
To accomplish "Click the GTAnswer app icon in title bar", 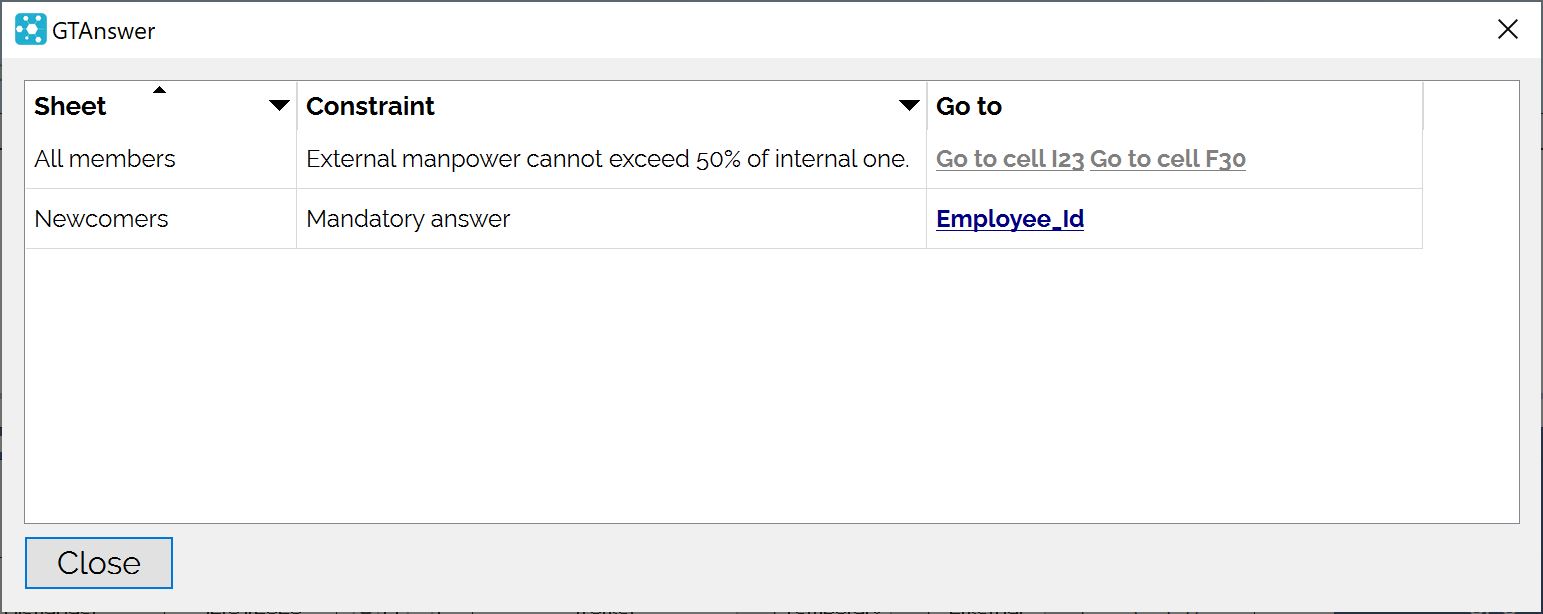I will click(x=30, y=30).
